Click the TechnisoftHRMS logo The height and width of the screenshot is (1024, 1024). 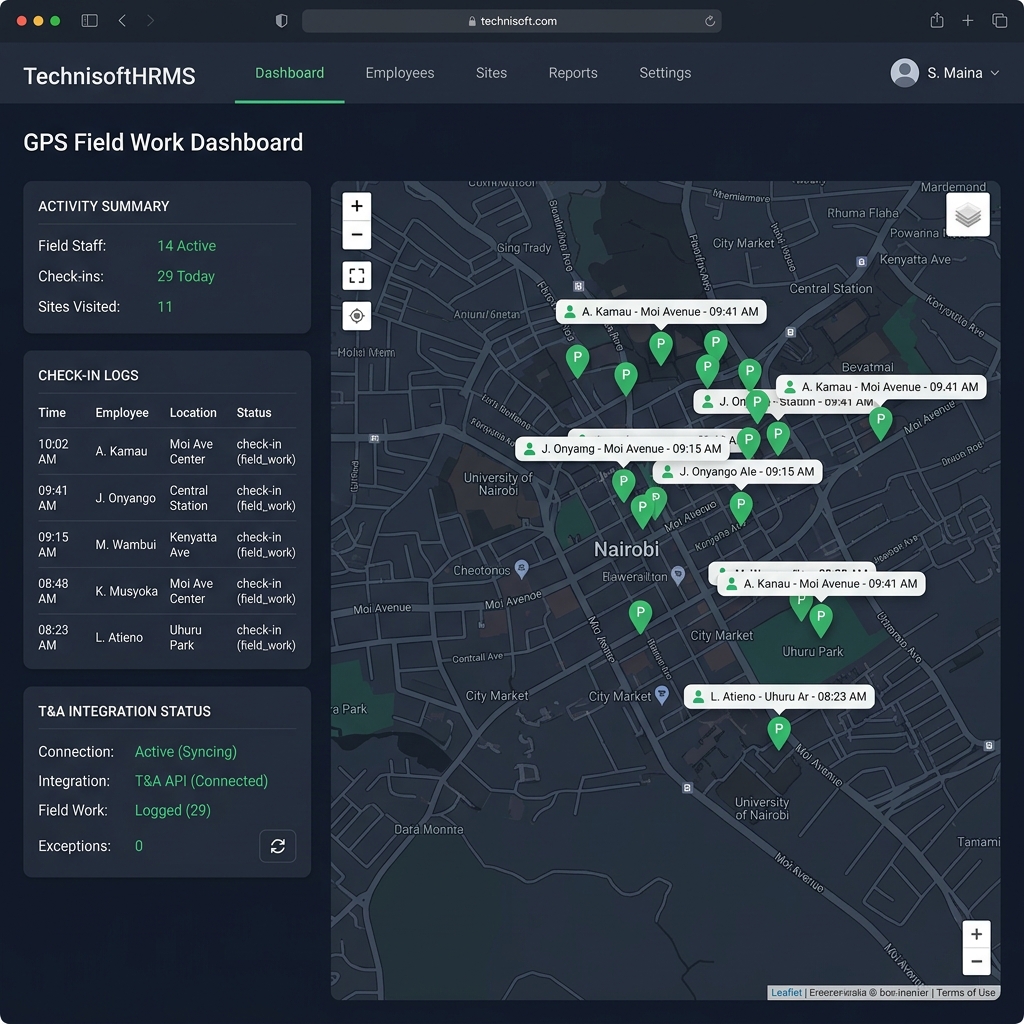pos(109,76)
